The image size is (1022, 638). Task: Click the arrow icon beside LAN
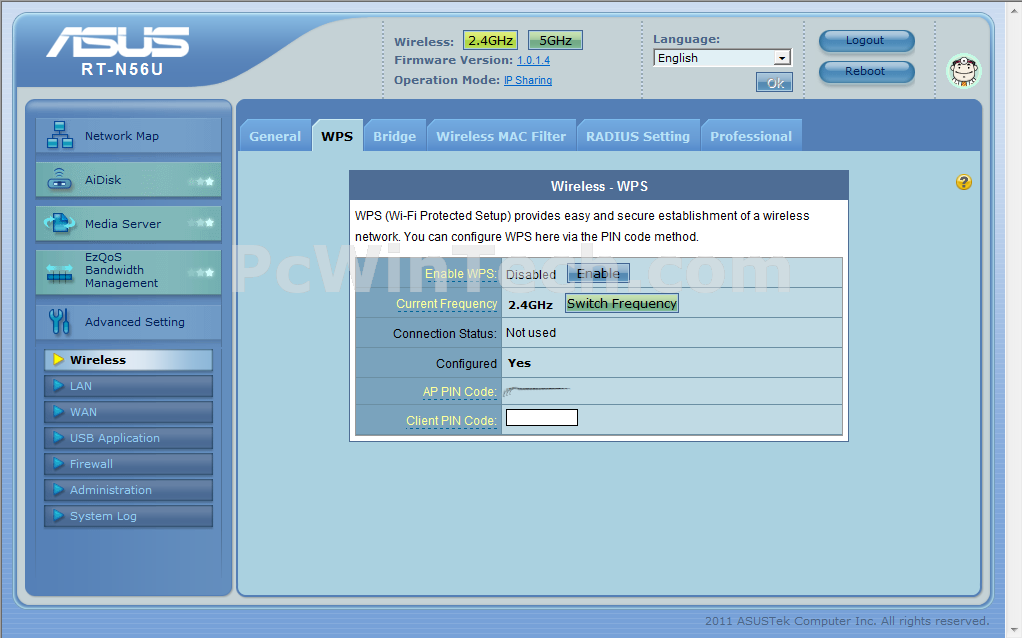[58, 385]
